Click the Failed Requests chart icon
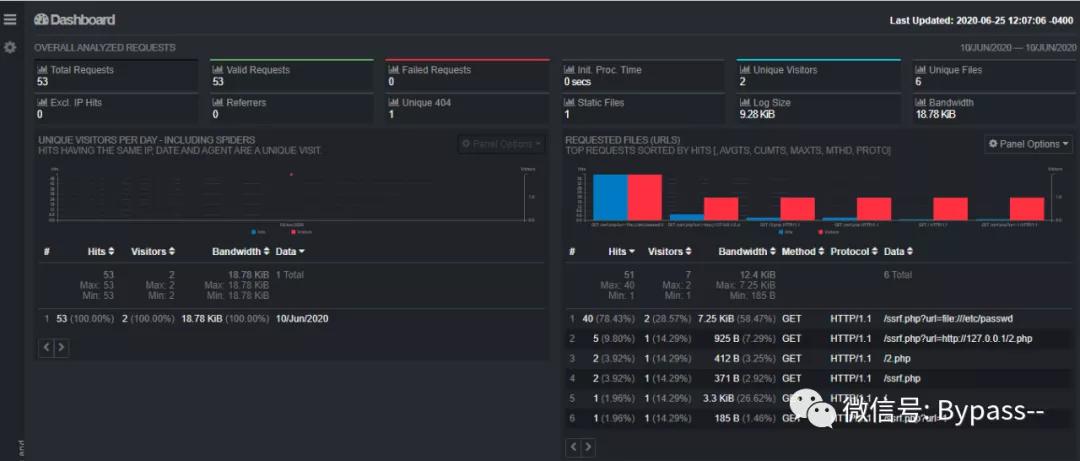Image resolution: width=1080 pixels, height=461 pixels. coord(394,71)
